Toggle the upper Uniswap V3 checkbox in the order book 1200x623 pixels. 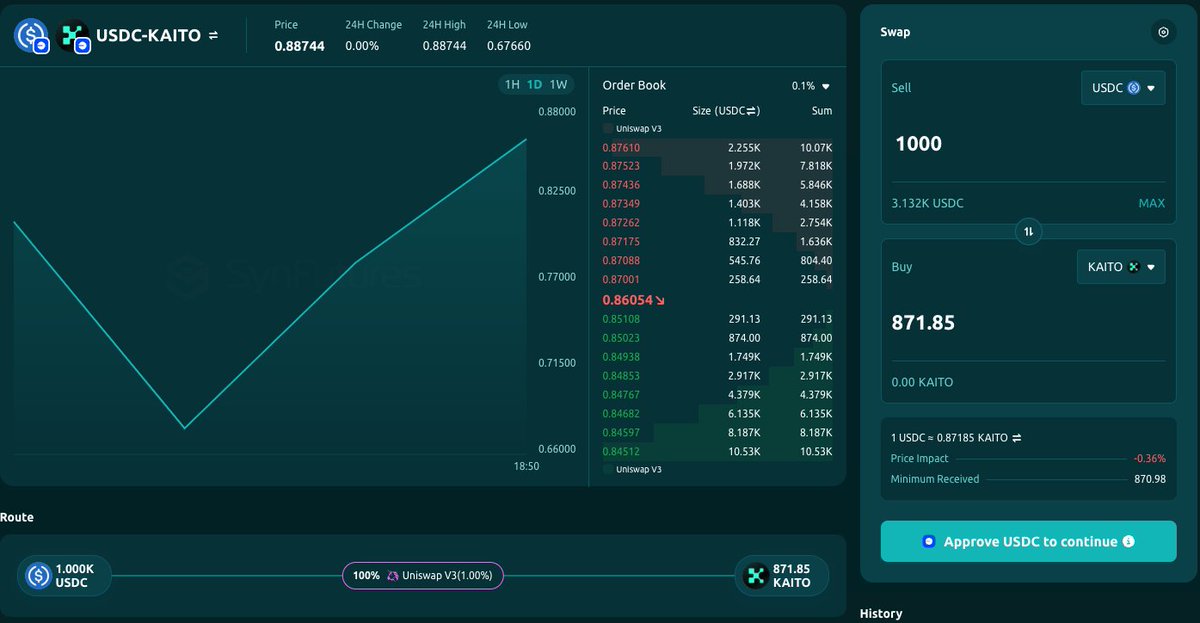pos(608,129)
